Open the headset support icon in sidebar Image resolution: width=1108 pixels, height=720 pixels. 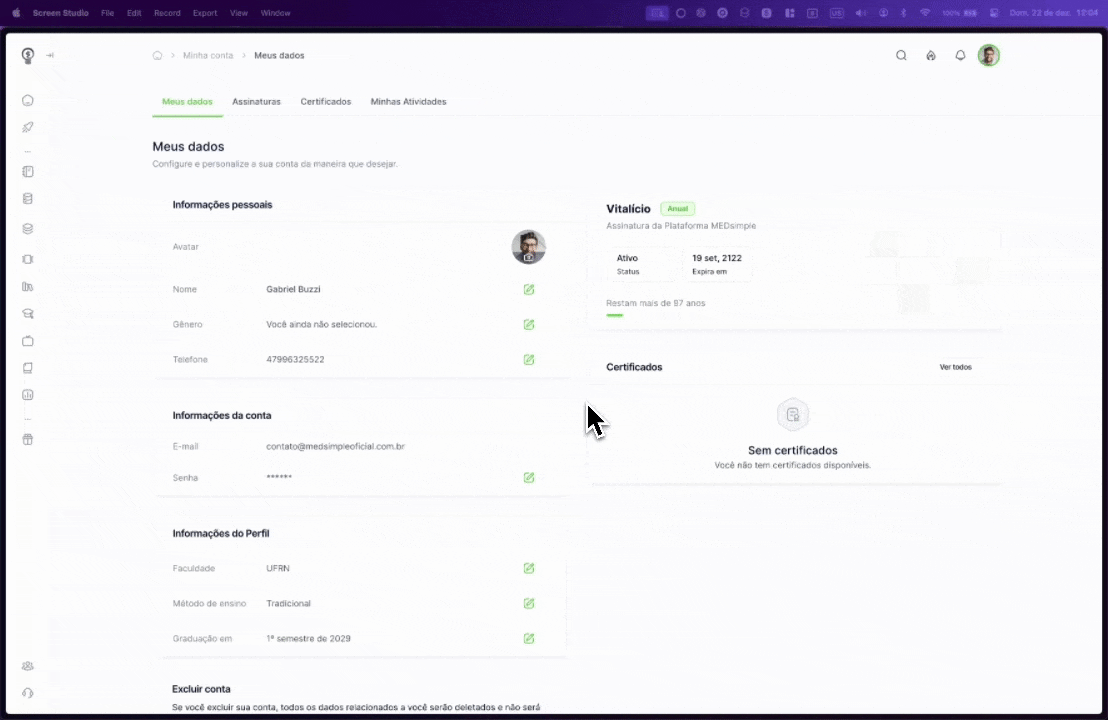click(x=28, y=693)
